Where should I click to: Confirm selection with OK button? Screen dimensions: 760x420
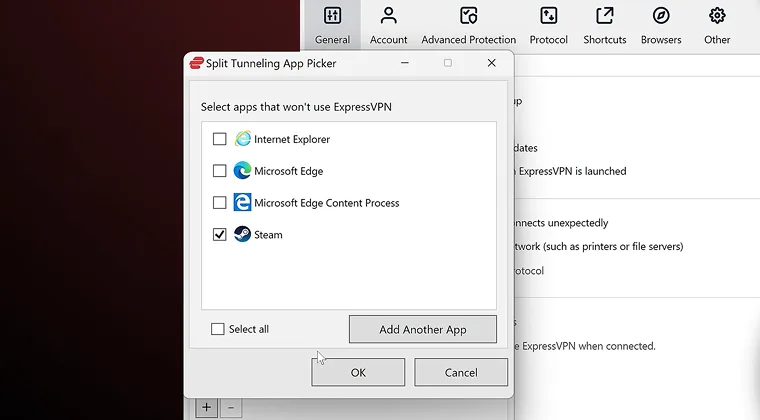[358, 373]
